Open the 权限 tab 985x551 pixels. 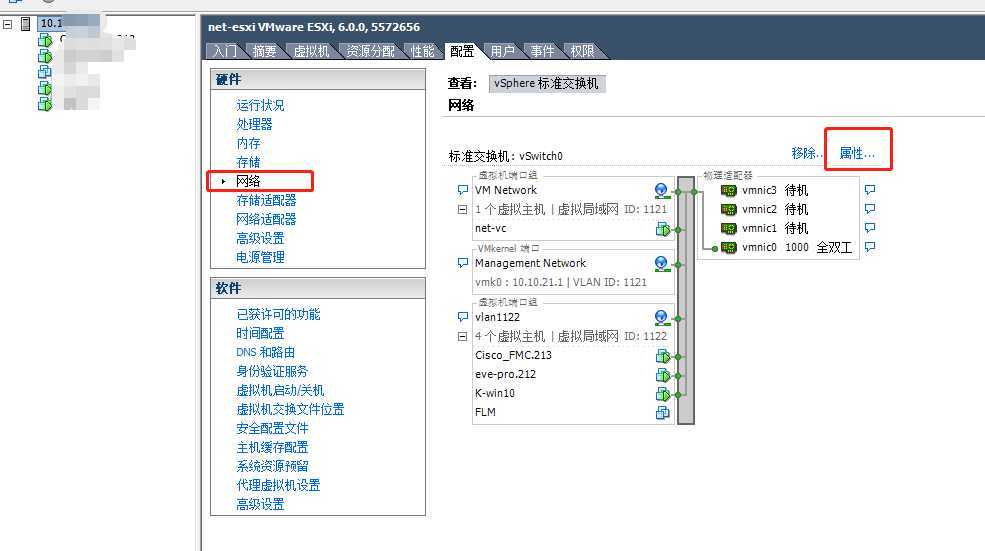582,51
